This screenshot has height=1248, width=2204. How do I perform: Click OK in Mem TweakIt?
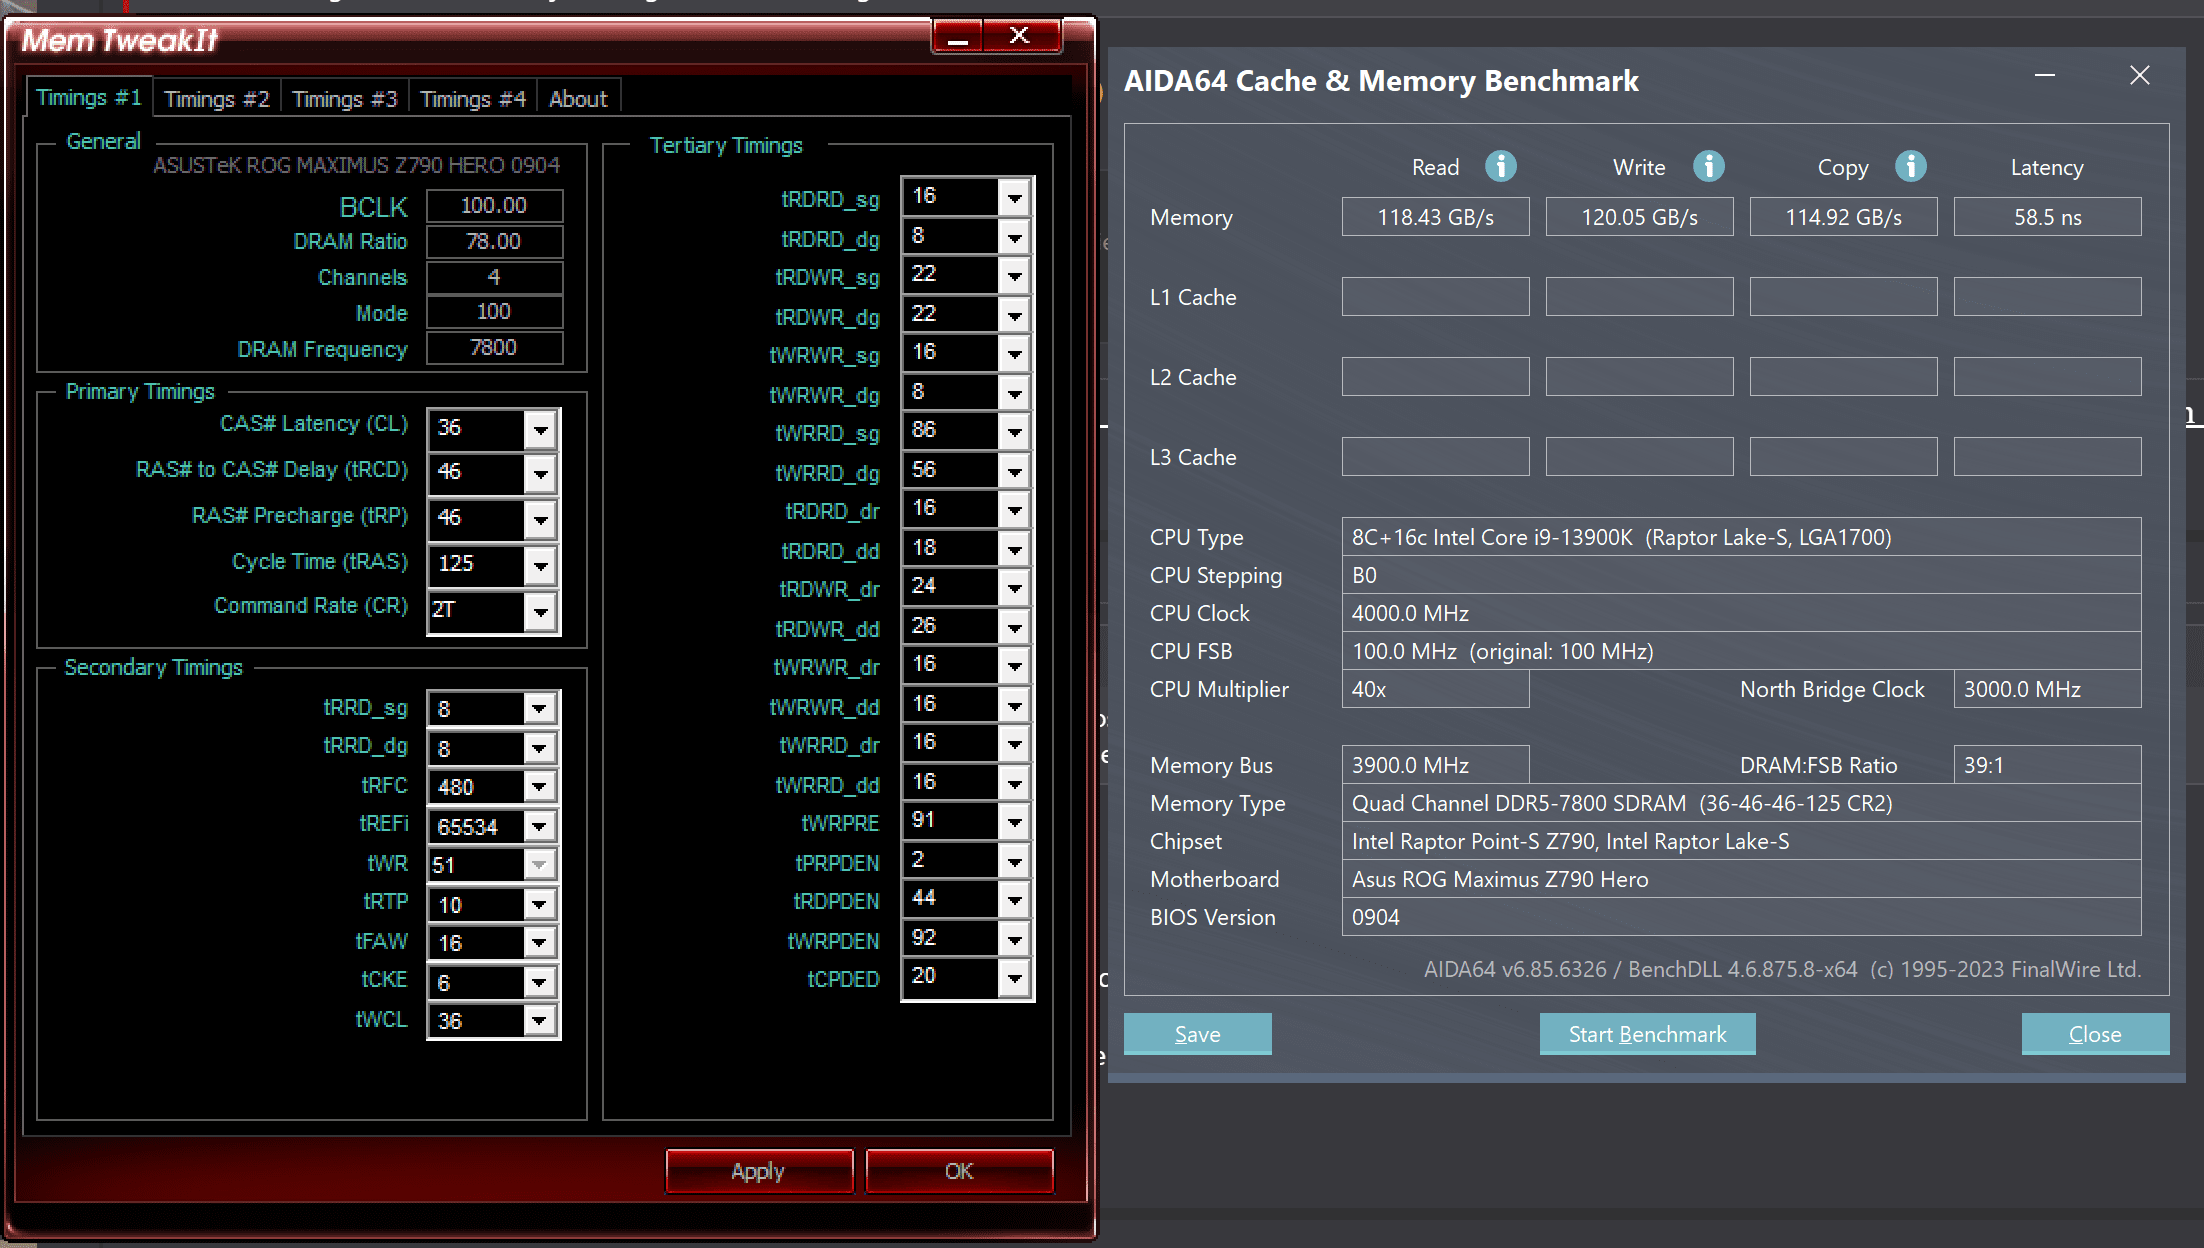959,1171
